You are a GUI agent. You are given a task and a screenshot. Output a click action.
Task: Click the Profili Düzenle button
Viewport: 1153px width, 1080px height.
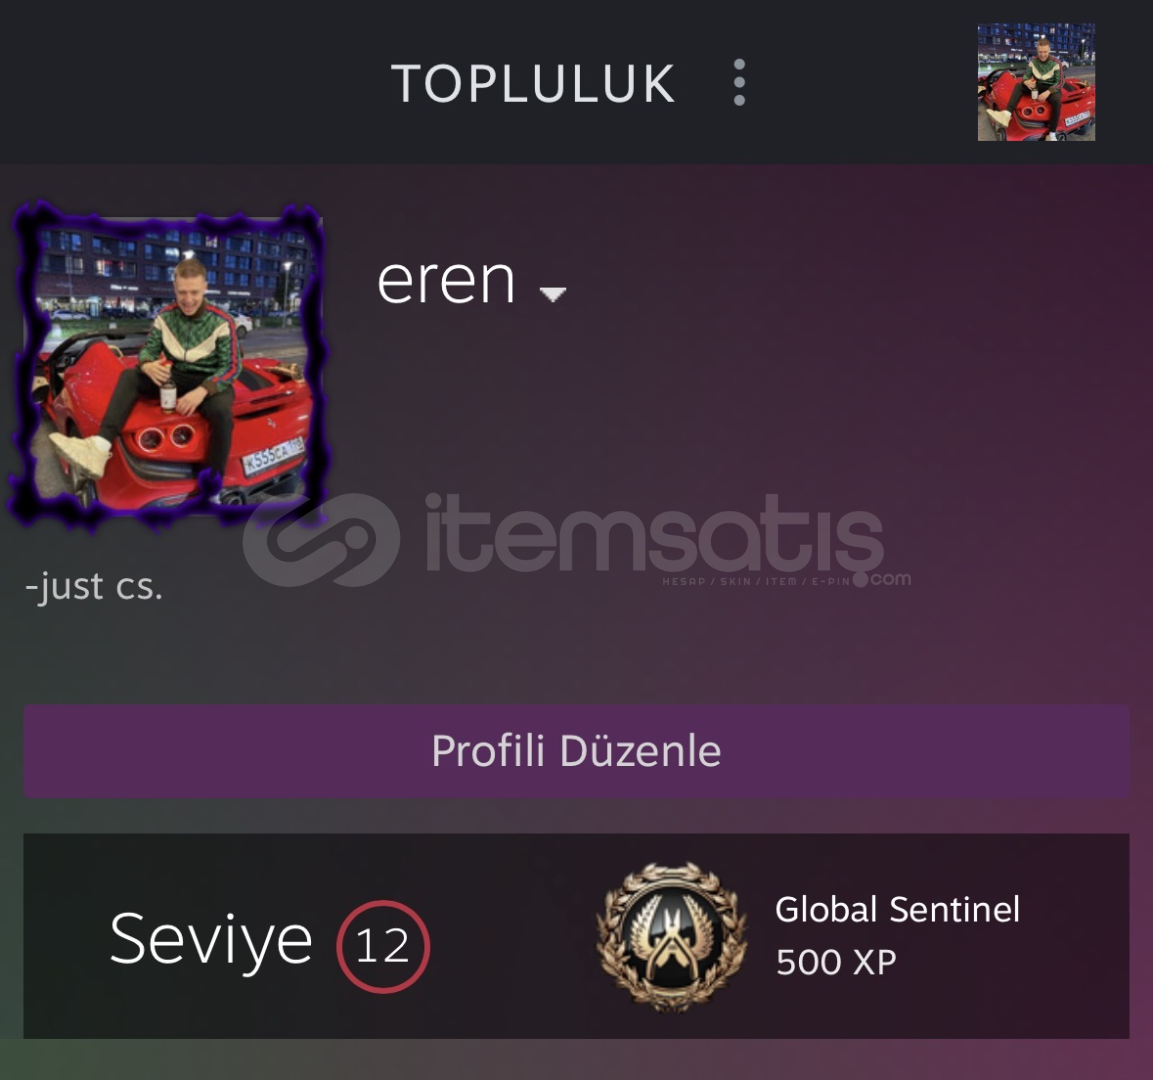click(x=576, y=751)
